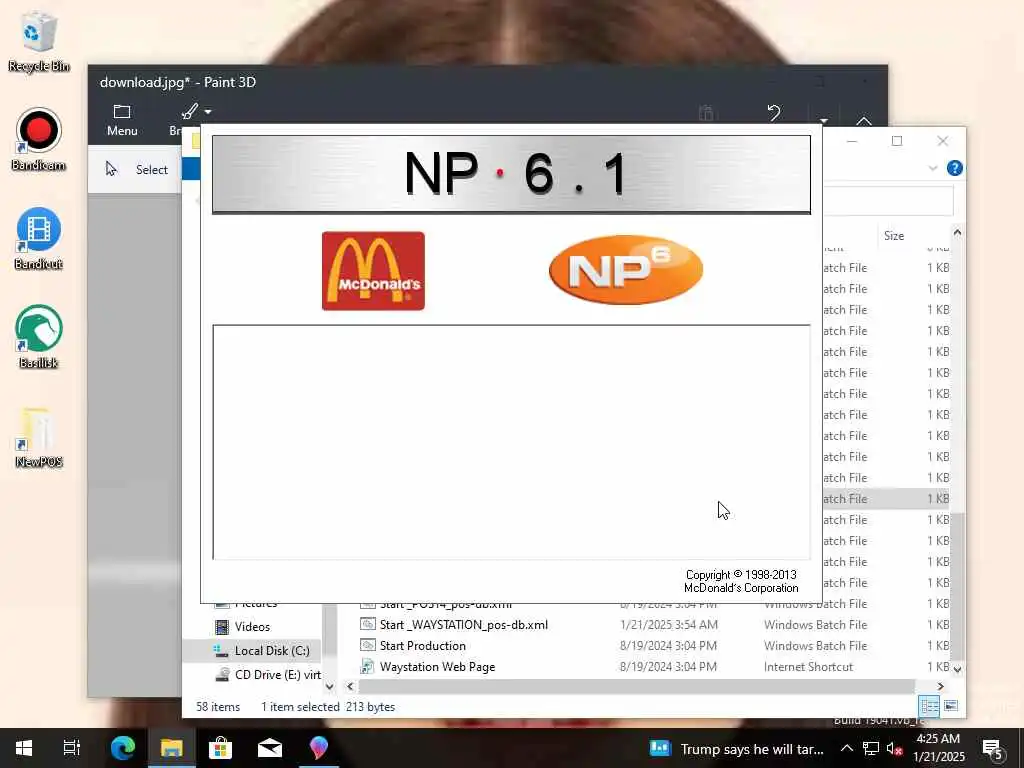Click the File Explorer search box
The width and height of the screenshot is (1024, 768).
[x=888, y=201]
